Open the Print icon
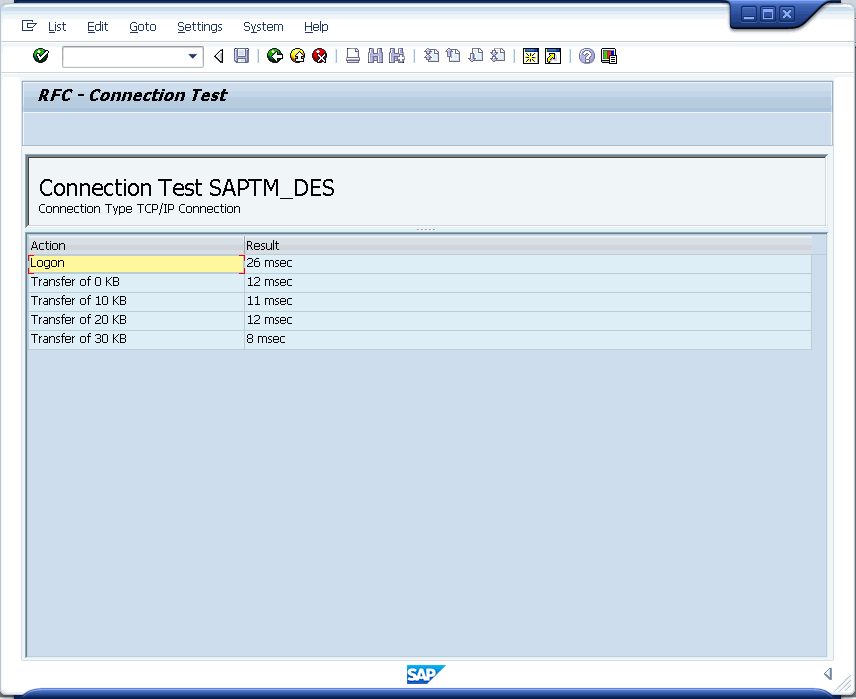 [352, 56]
